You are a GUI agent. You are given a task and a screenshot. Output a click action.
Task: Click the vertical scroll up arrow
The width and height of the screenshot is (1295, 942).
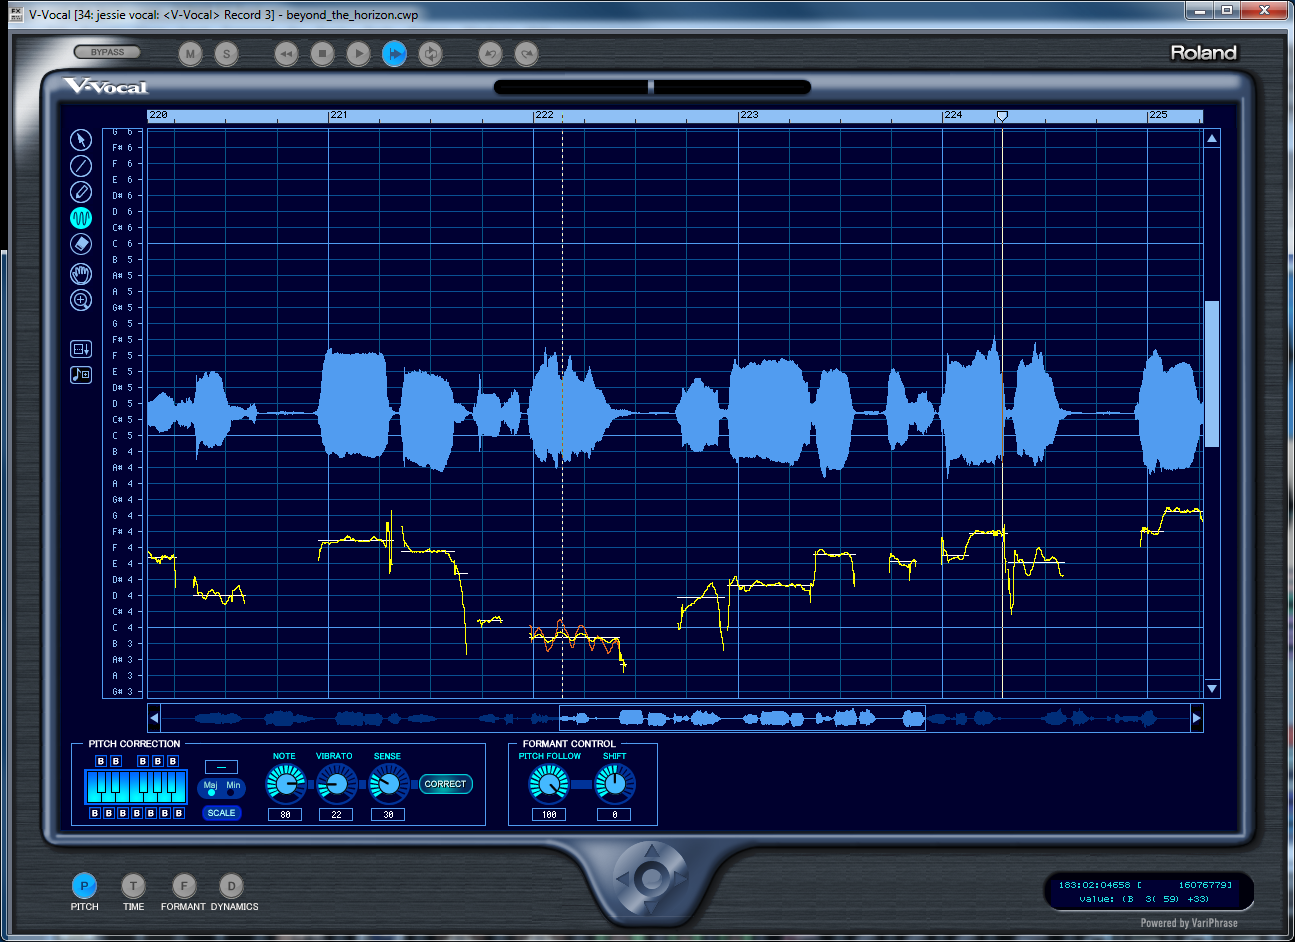click(x=1212, y=139)
